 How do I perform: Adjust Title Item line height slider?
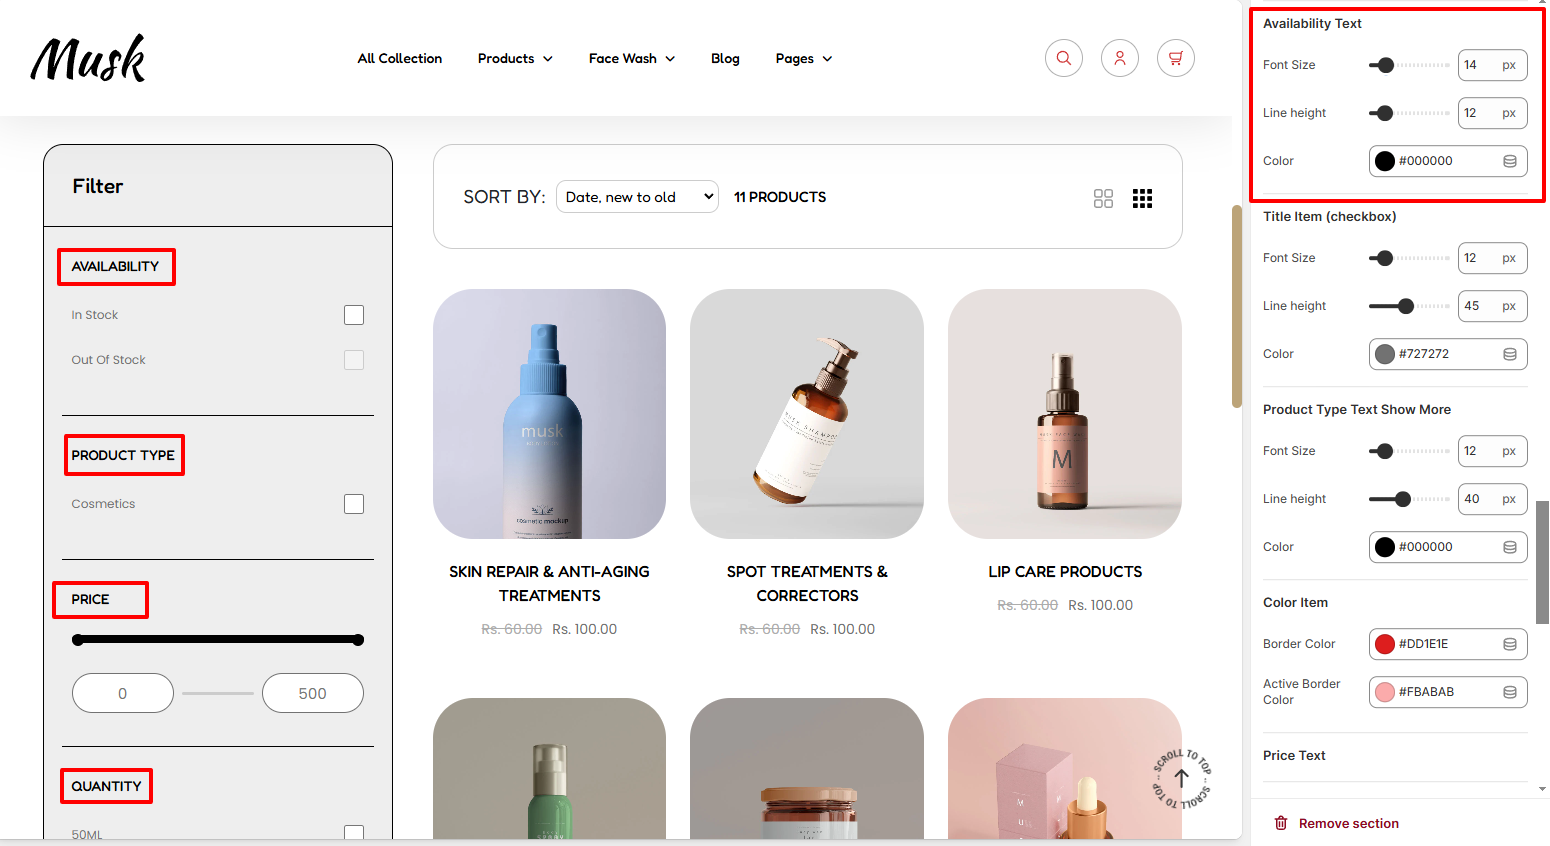pos(1406,306)
